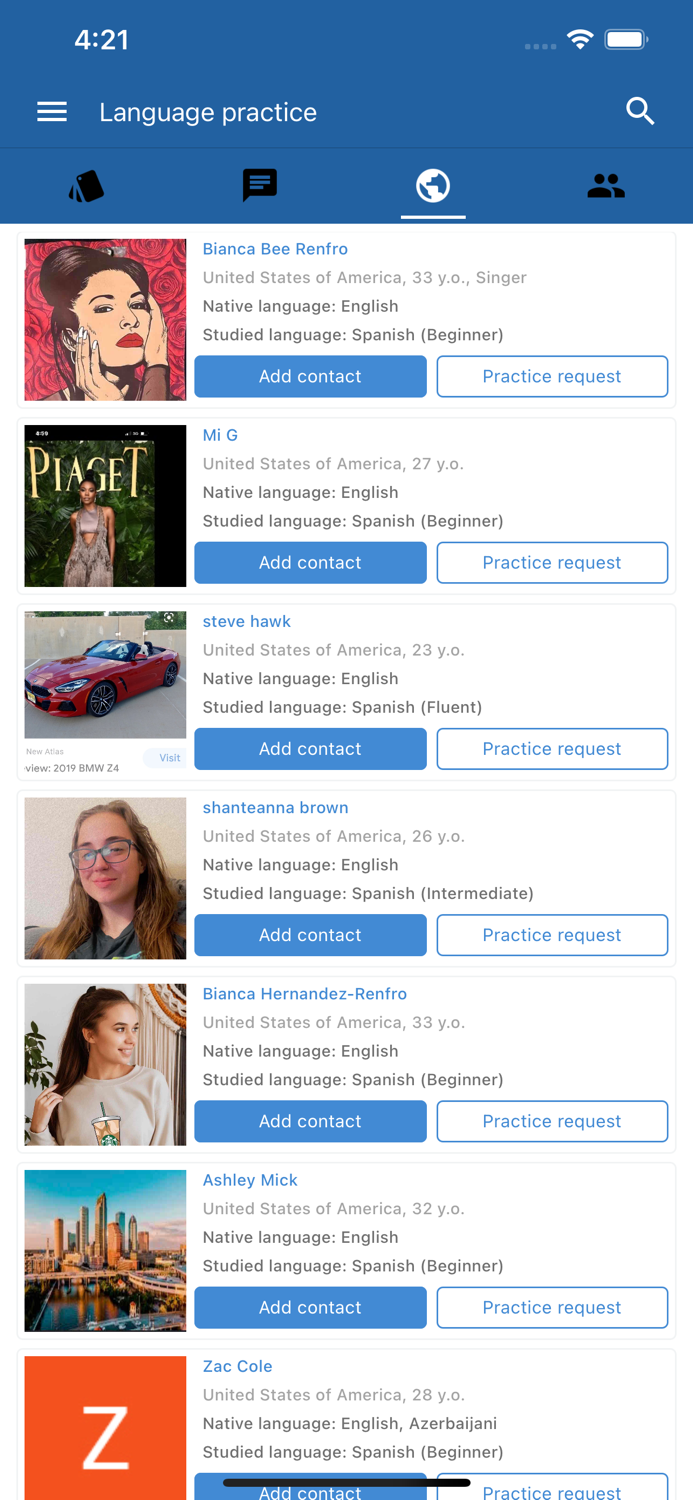Open steve hawk's profile

click(x=246, y=621)
